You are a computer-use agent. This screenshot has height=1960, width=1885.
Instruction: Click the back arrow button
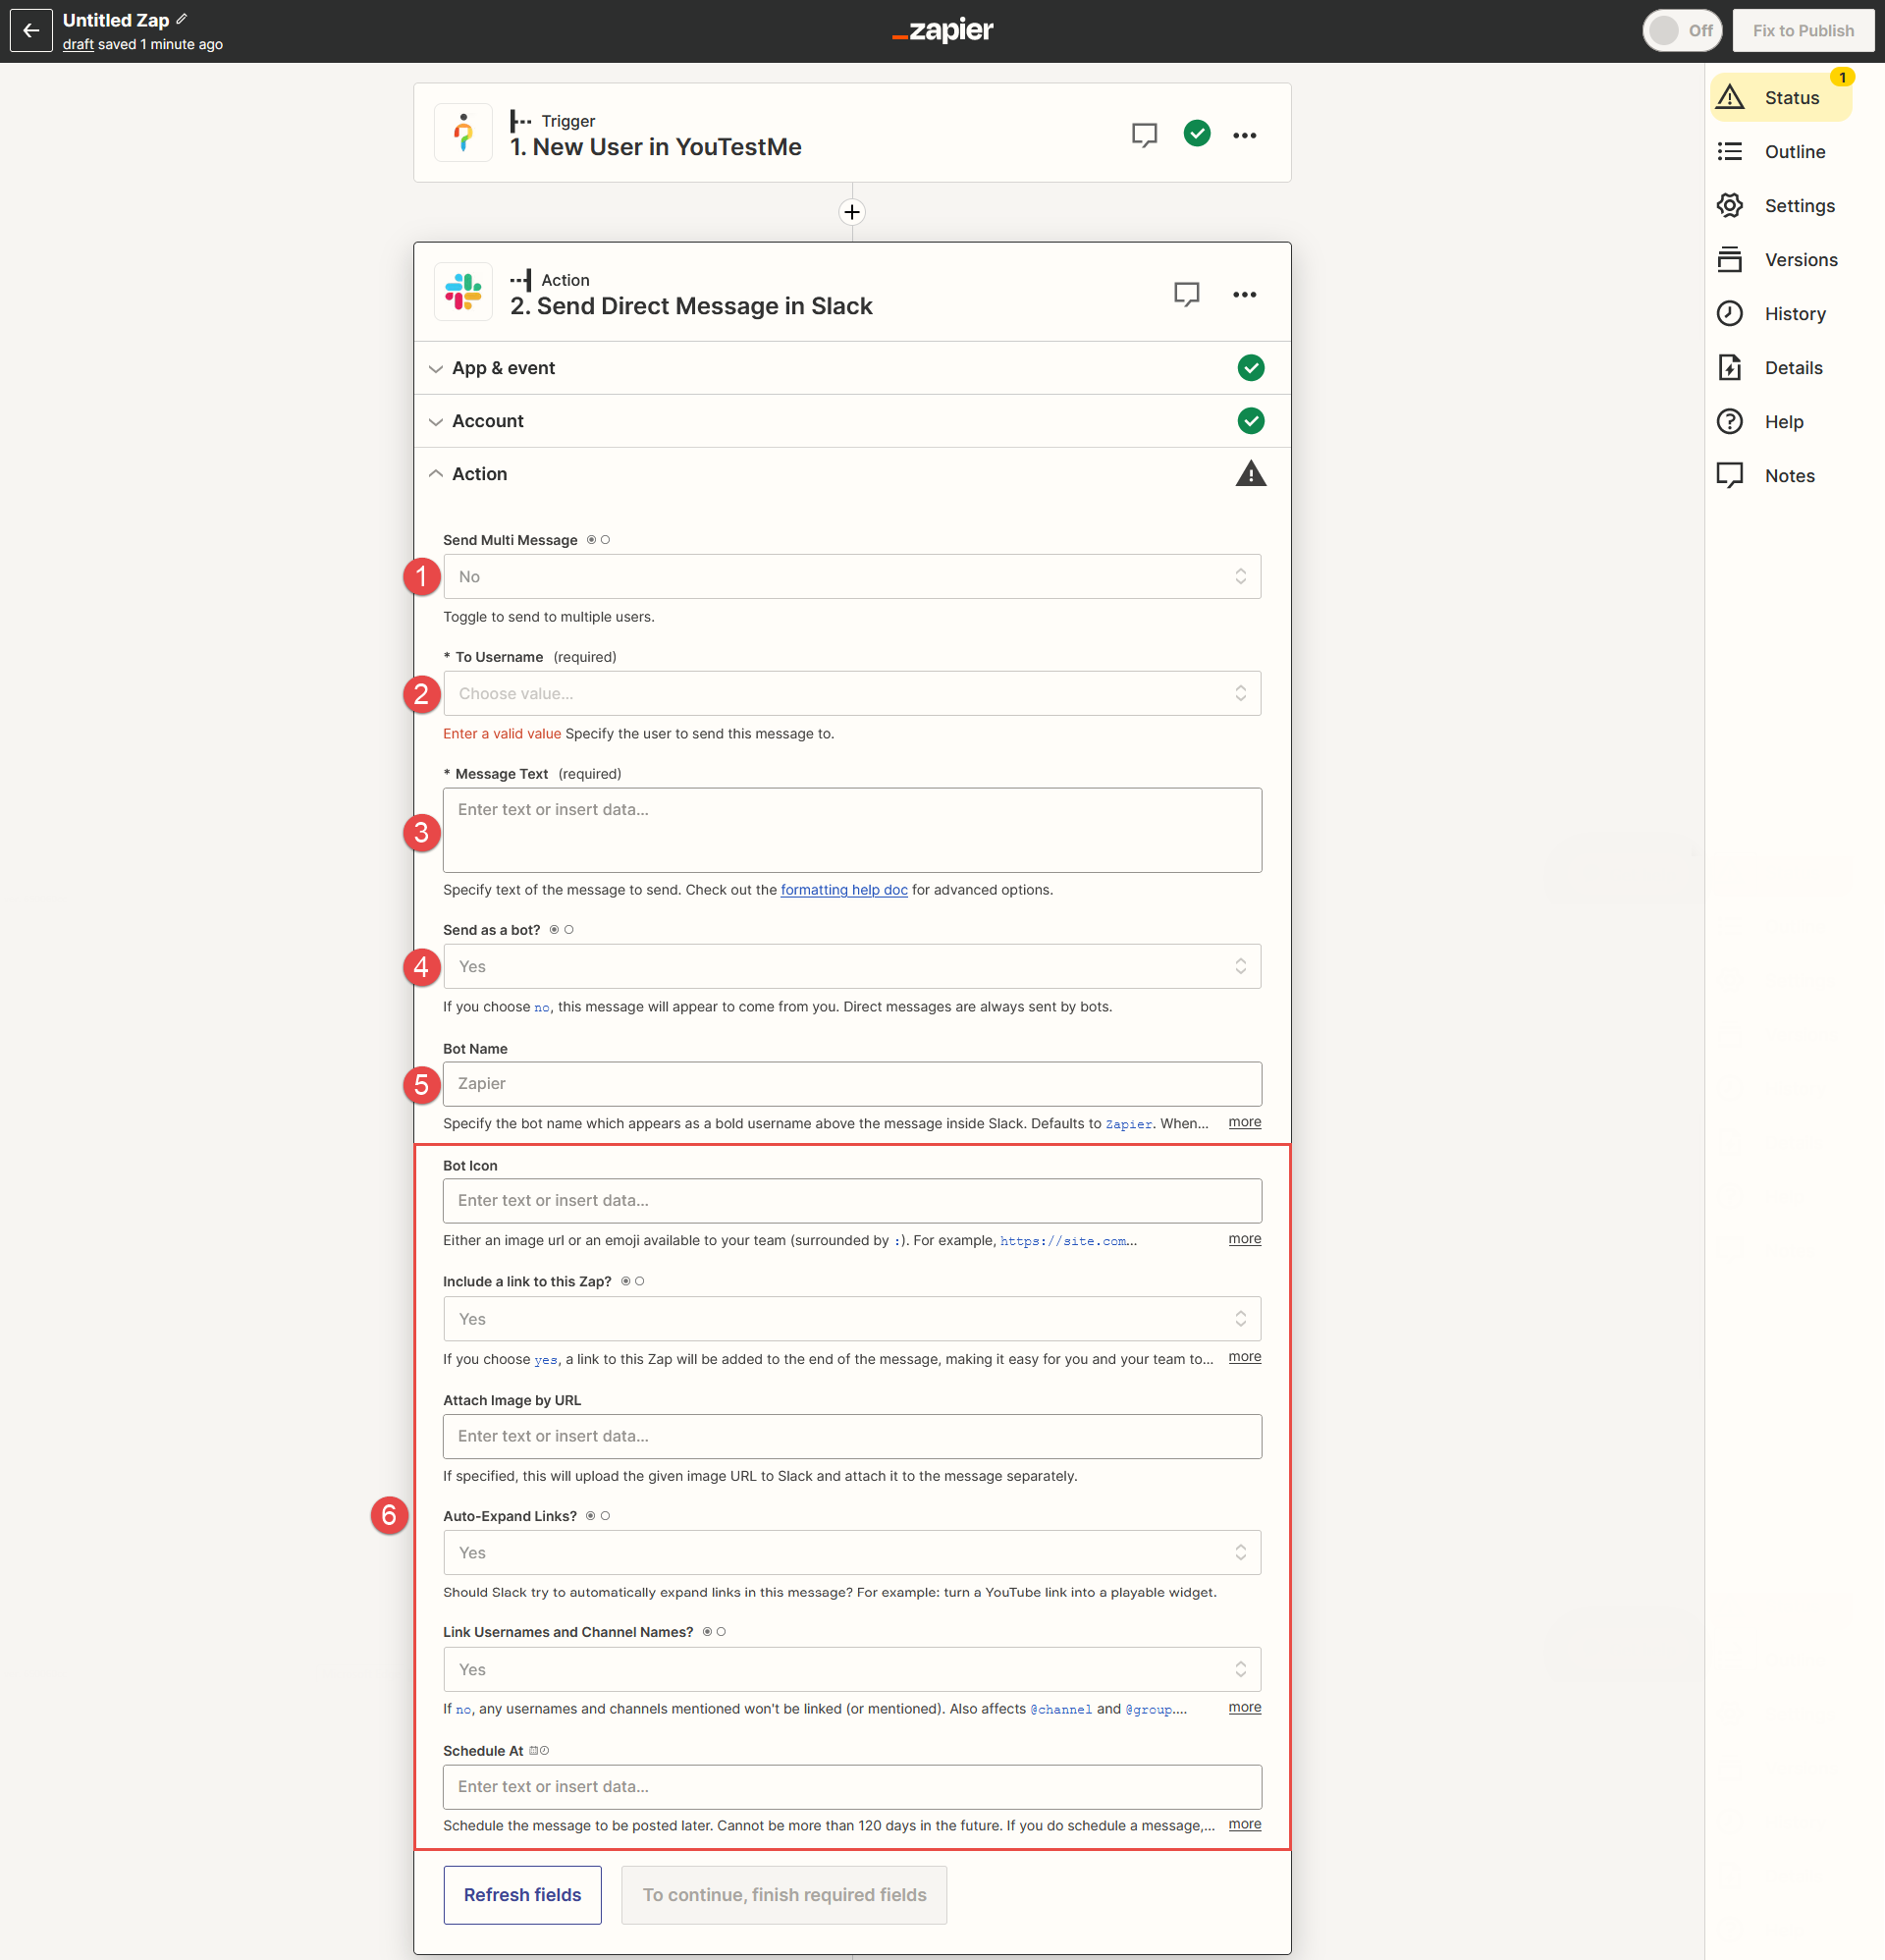31,31
